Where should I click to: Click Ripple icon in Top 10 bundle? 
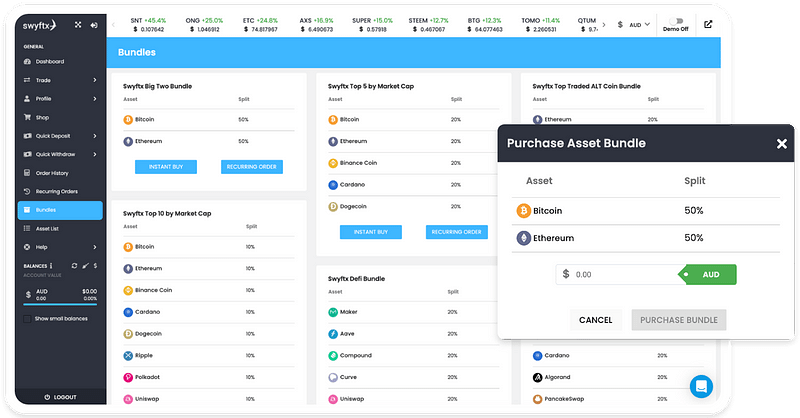coord(128,356)
